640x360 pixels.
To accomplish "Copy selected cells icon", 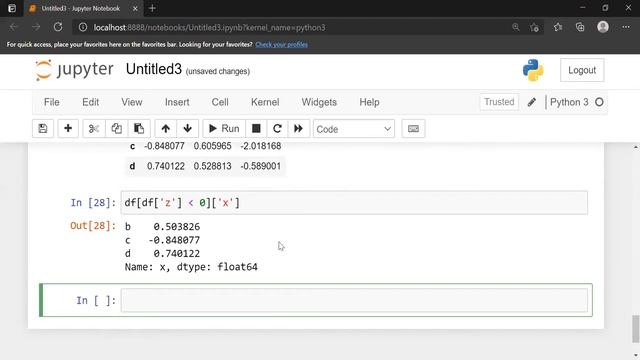I will (x=116, y=129).
